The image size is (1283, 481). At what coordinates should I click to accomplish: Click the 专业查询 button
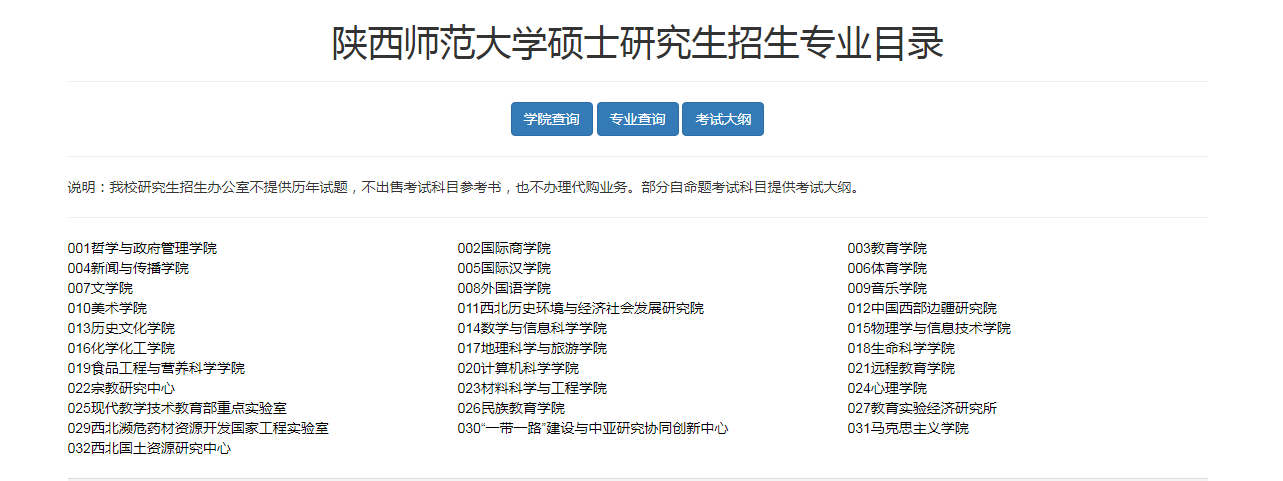[x=637, y=119]
